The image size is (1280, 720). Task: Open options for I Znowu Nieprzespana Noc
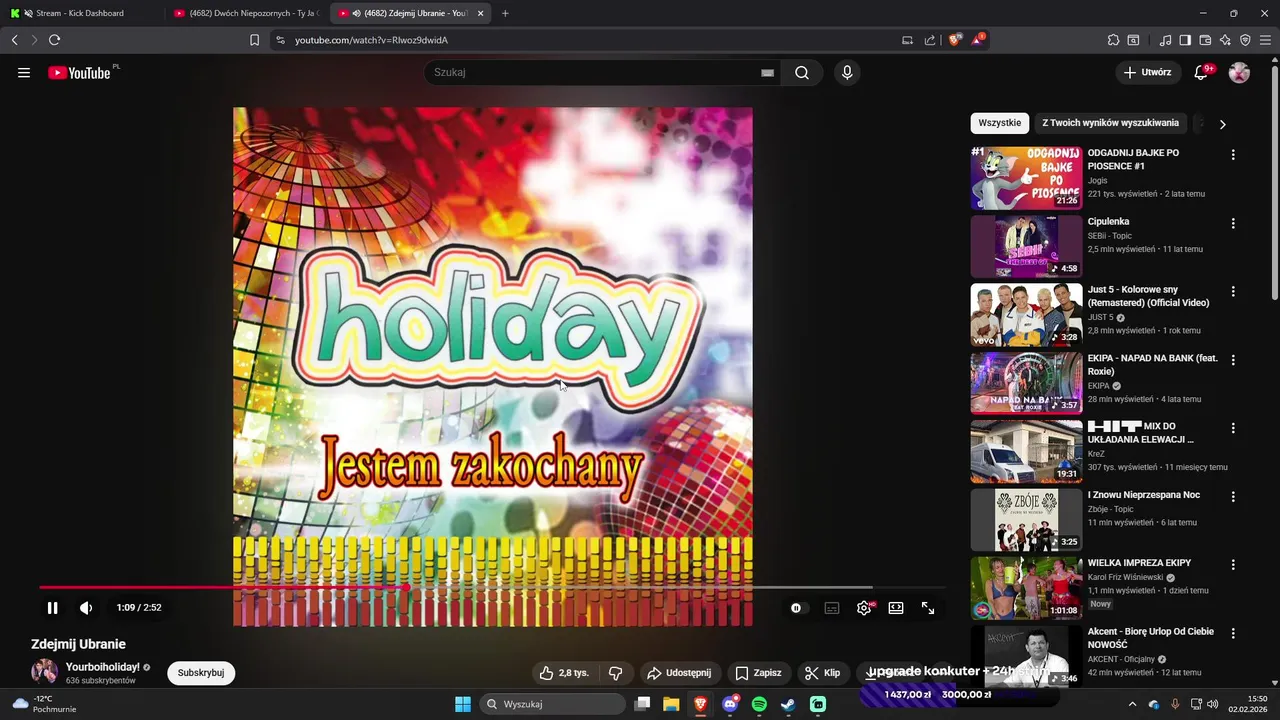1233,496
